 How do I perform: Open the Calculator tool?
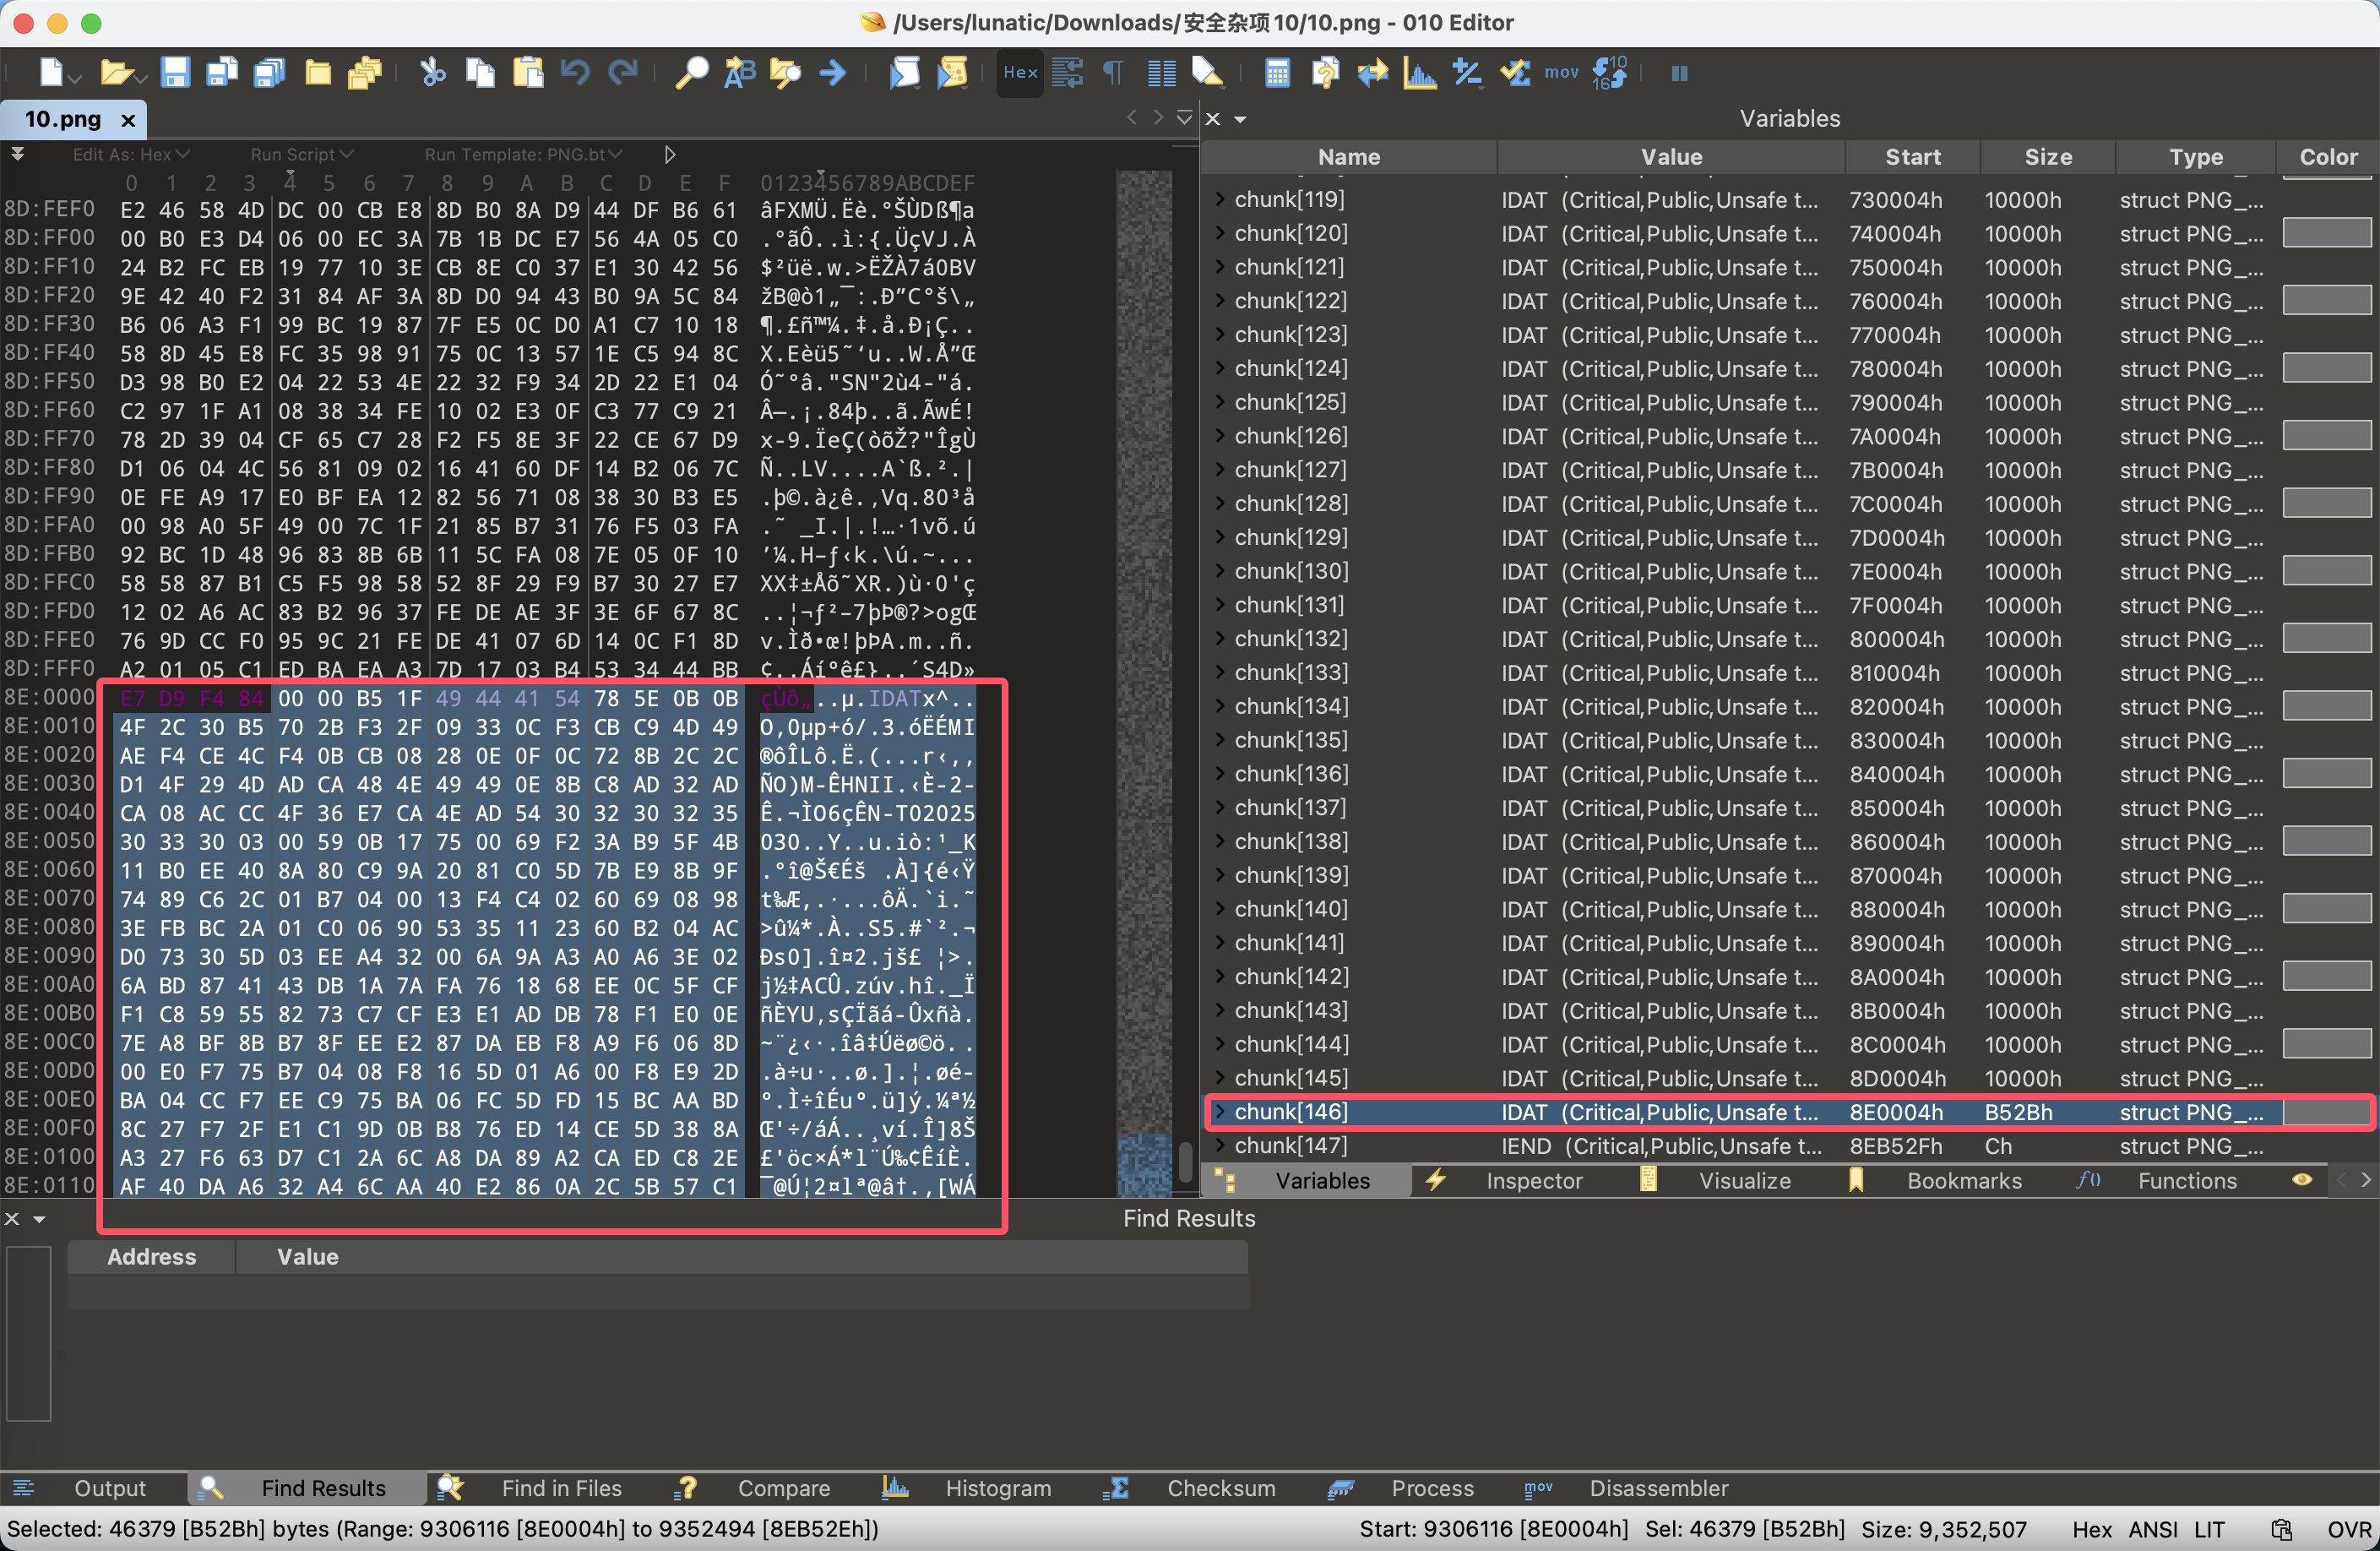point(1277,73)
